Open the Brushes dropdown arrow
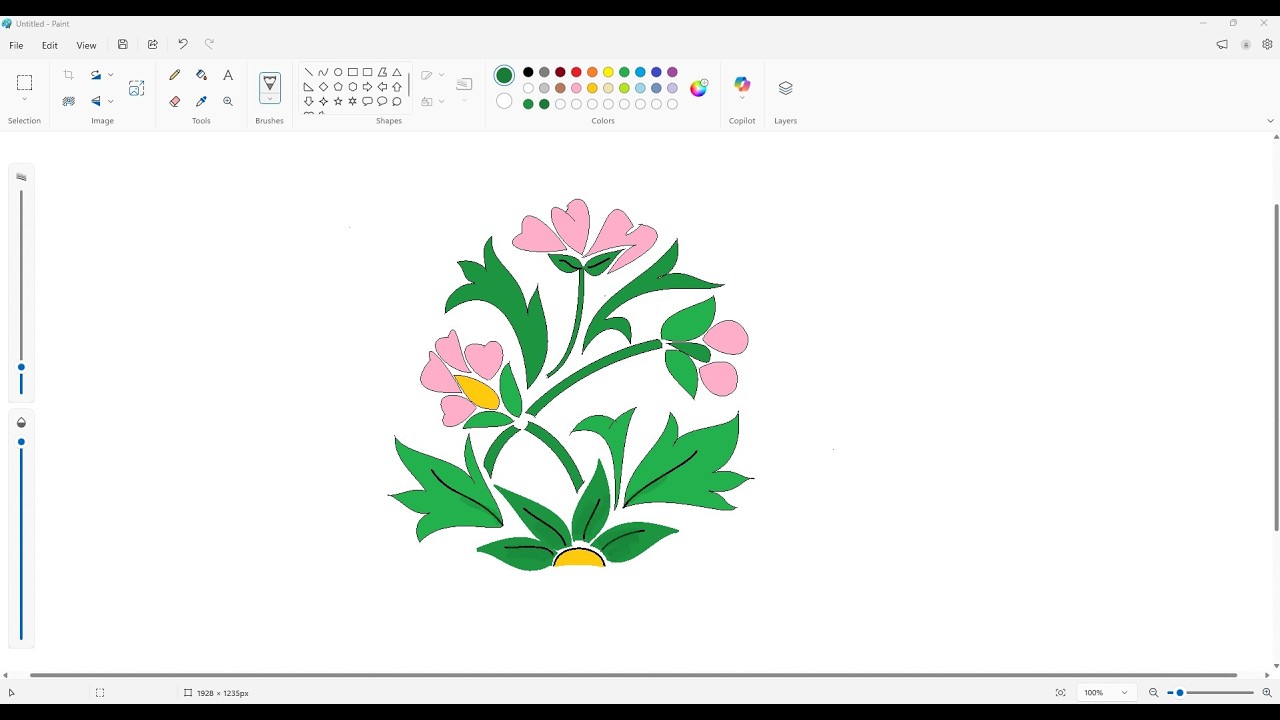This screenshot has height=720, width=1280. tap(270, 99)
